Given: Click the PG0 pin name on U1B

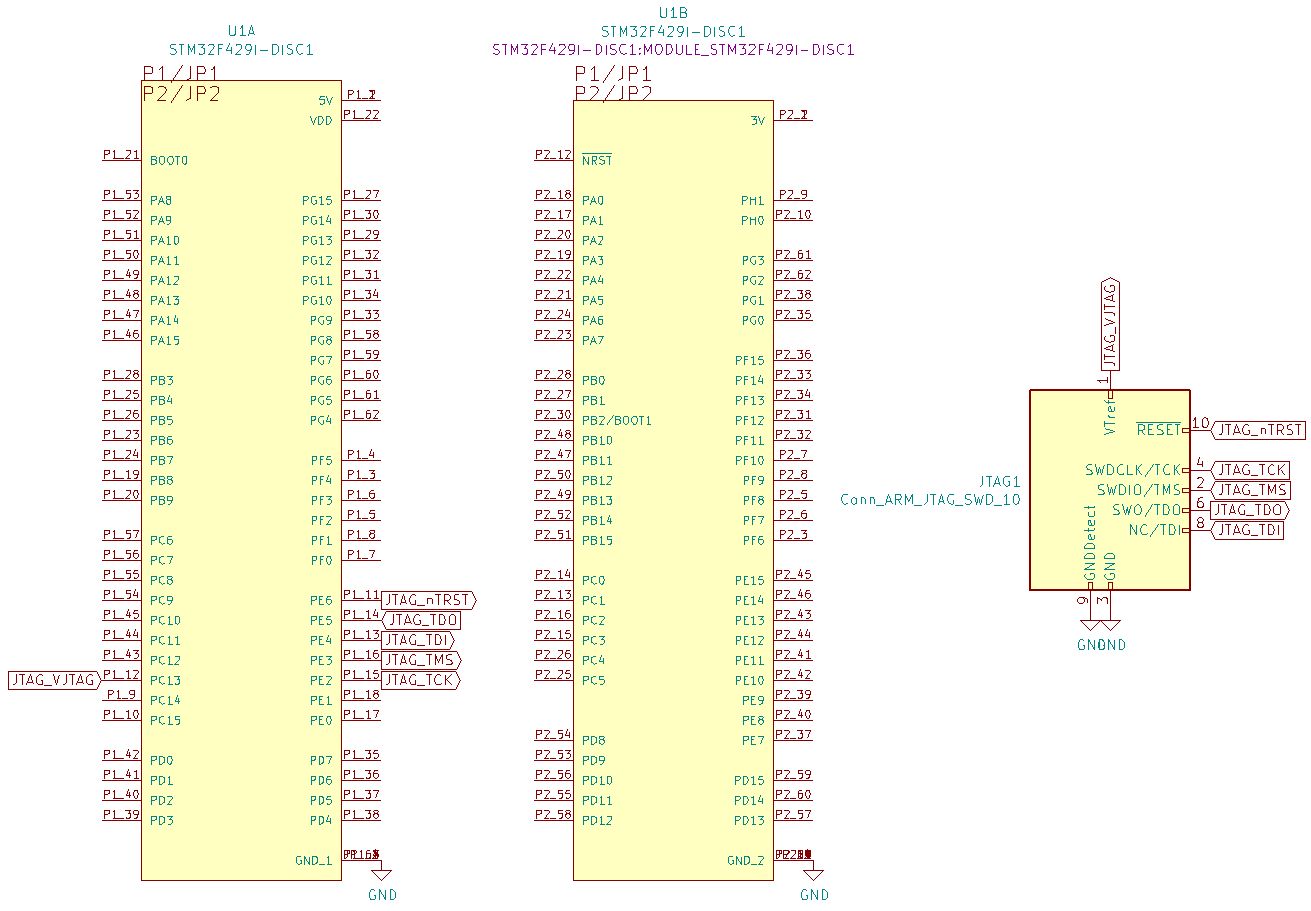Looking at the screenshot, I should coord(753,320).
